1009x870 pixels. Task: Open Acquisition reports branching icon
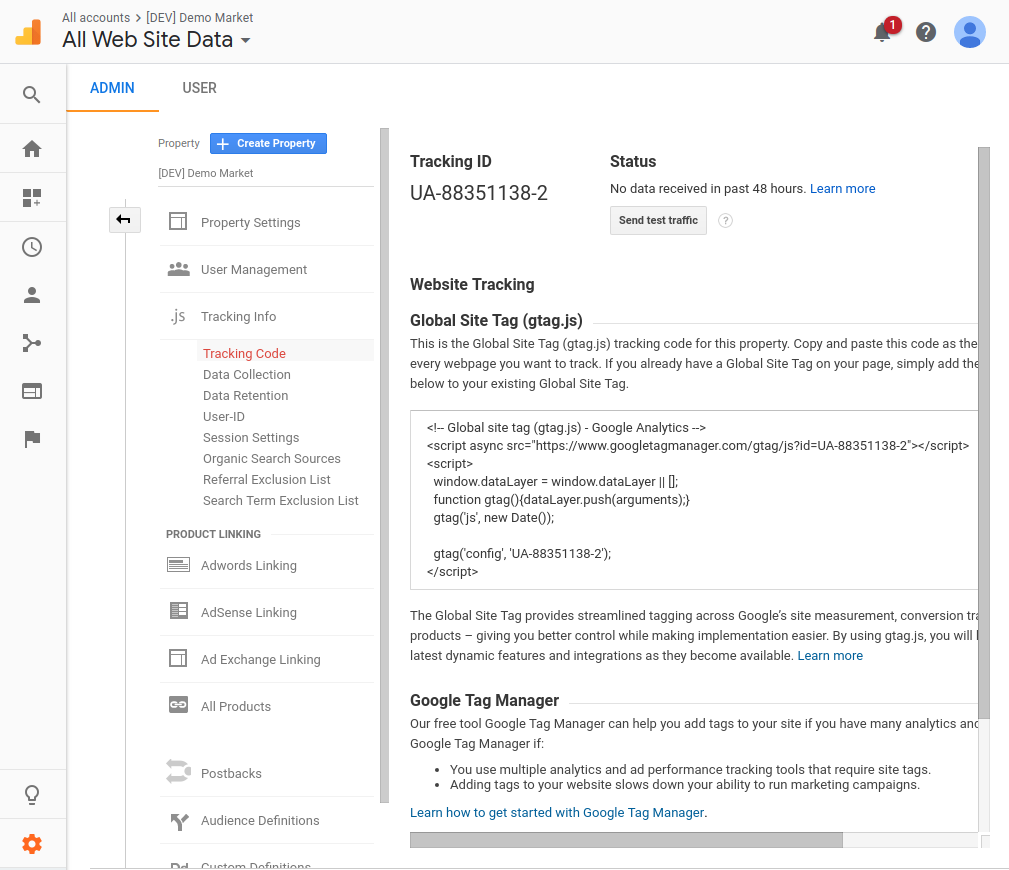[32, 343]
